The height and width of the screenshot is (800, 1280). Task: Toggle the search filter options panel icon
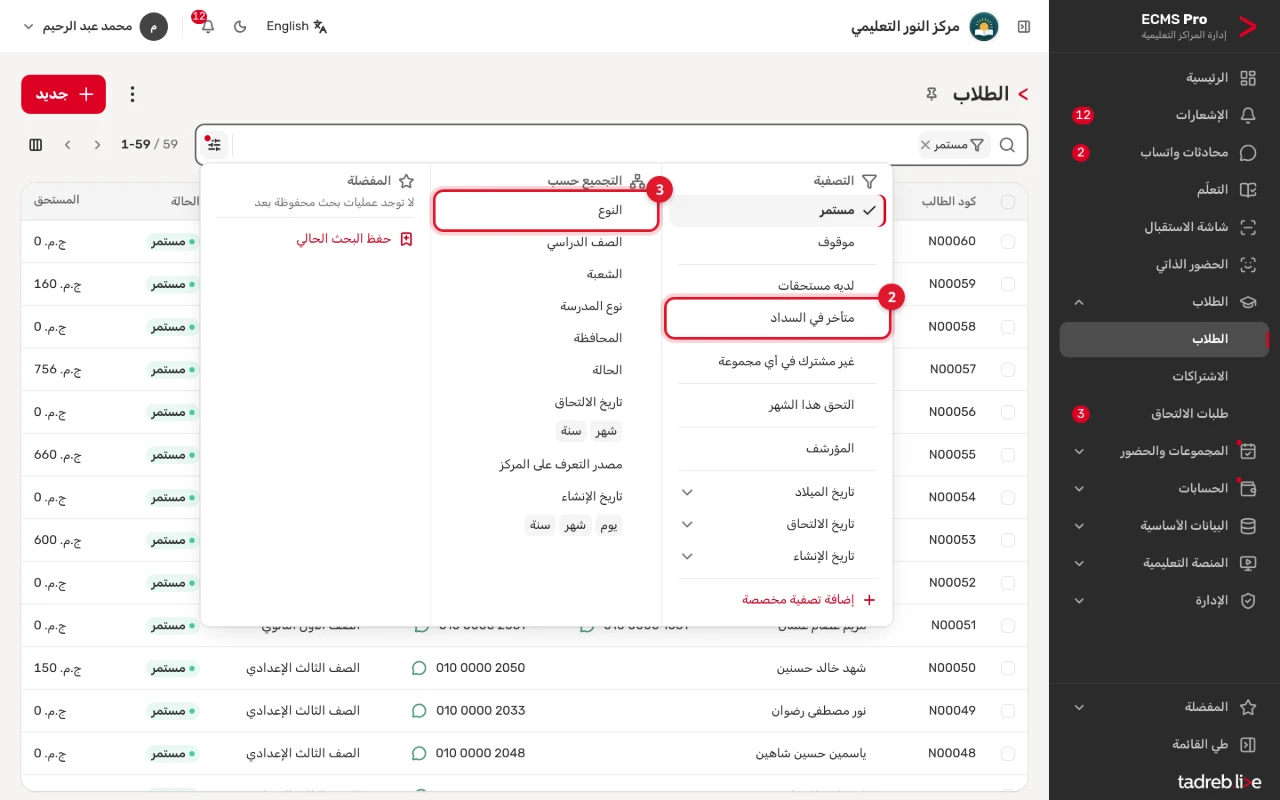pyautogui.click(x=214, y=145)
